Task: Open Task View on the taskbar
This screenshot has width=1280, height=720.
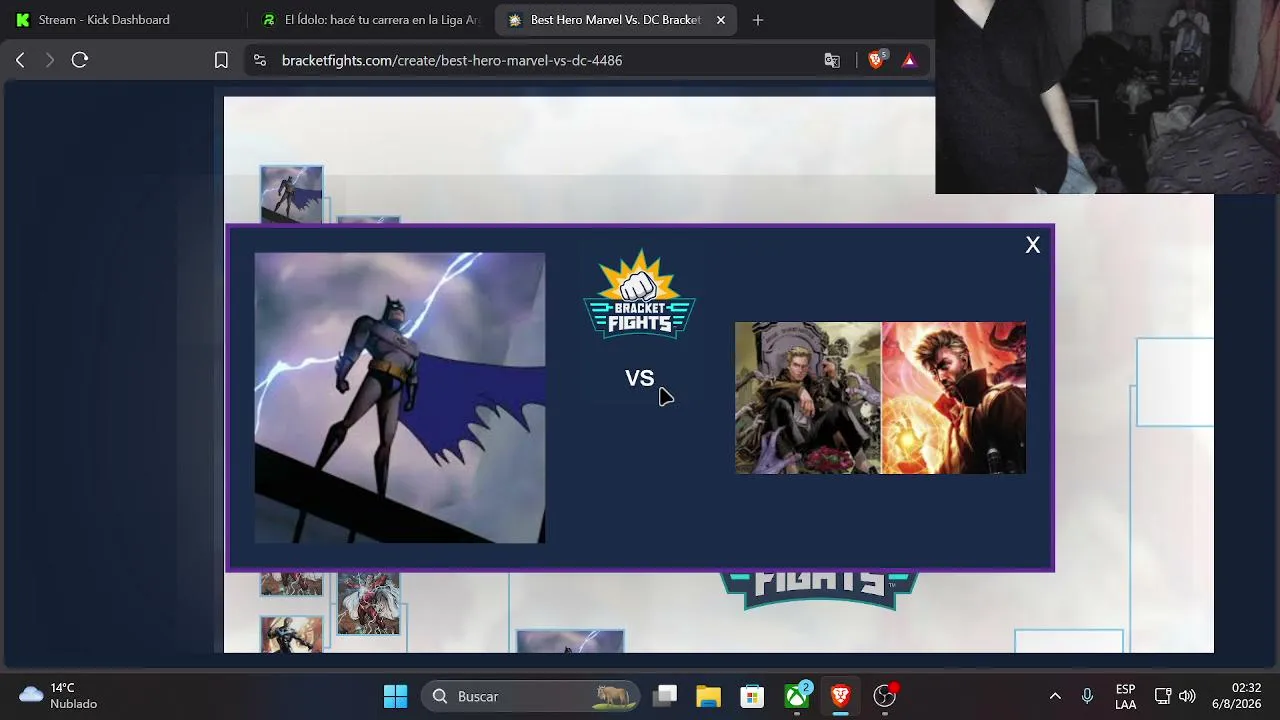Action: point(666,696)
